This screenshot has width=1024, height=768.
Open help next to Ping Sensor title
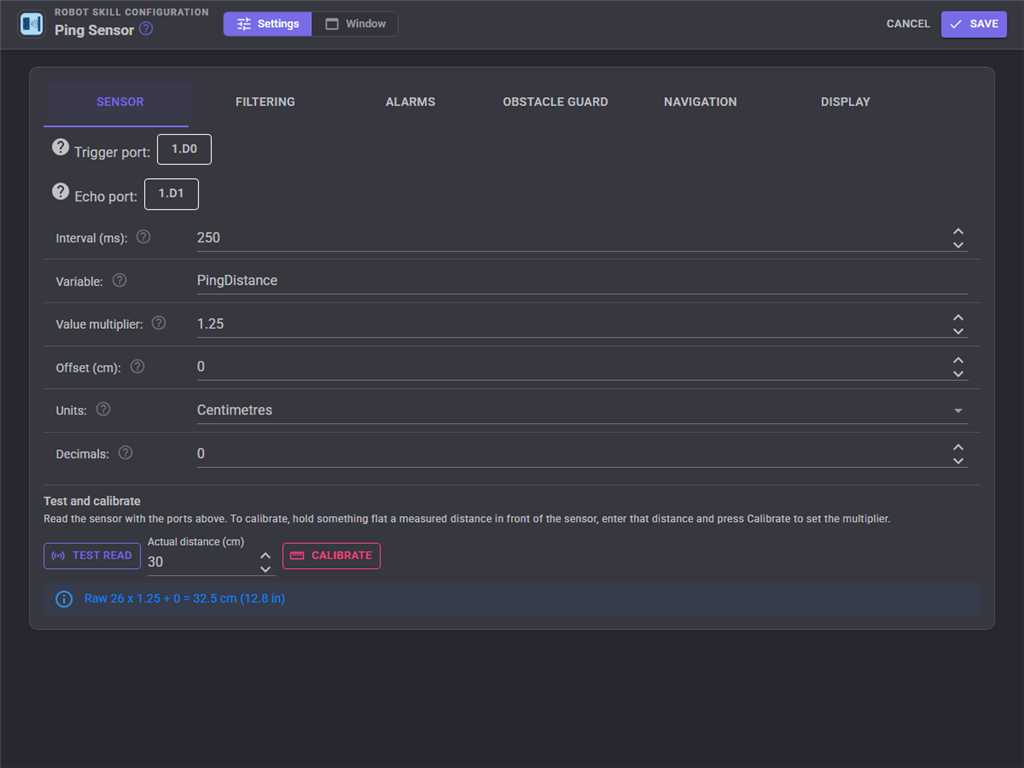pos(146,29)
